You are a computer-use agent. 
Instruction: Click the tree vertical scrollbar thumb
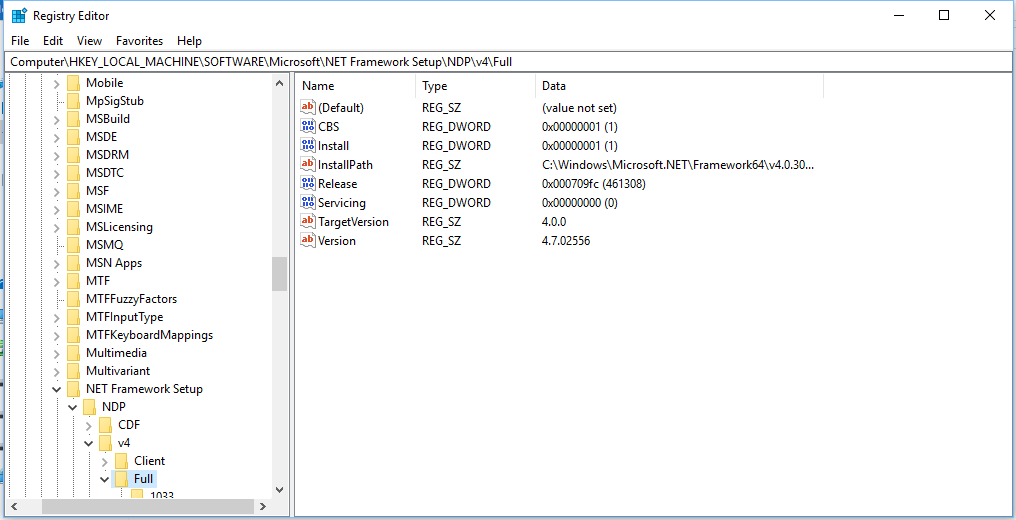[x=279, y=274]
